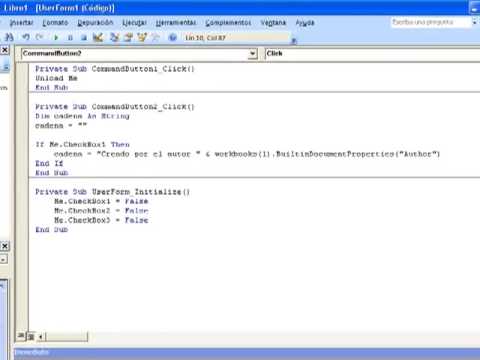Click the Find binoculars icon
Screen dimensions: 480x360
(x=10, y=37)
